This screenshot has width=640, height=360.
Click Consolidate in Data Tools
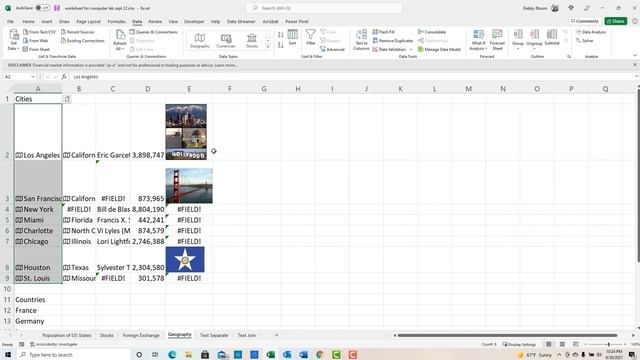pyautogui.click(x=432, y=32)
